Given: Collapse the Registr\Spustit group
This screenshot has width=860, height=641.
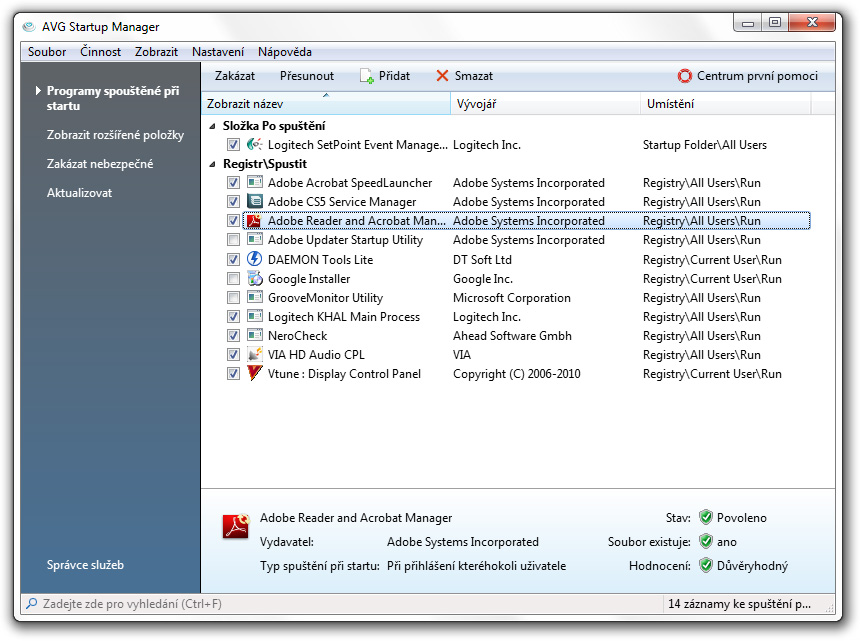Looking at the screenshot, I should [212, 164].
